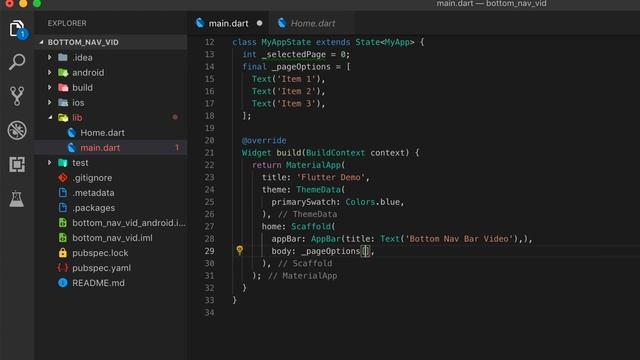Click the EXPLORER panel title

(67, 23)
